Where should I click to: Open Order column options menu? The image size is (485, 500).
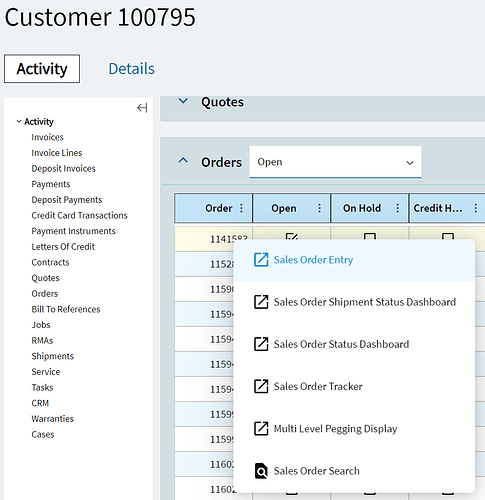(241, 208)
